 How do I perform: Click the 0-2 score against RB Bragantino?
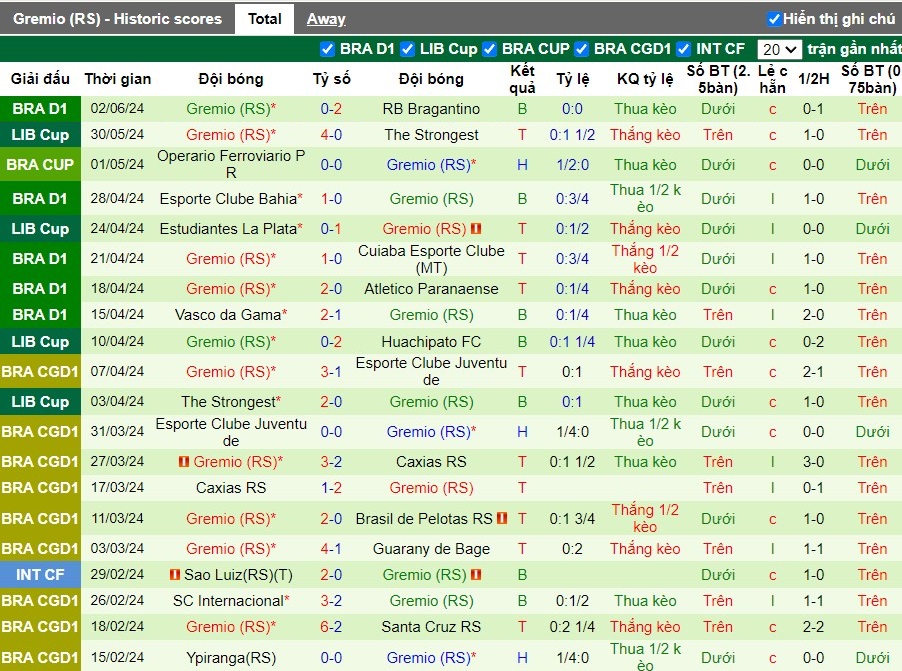(x=331, y=109)
